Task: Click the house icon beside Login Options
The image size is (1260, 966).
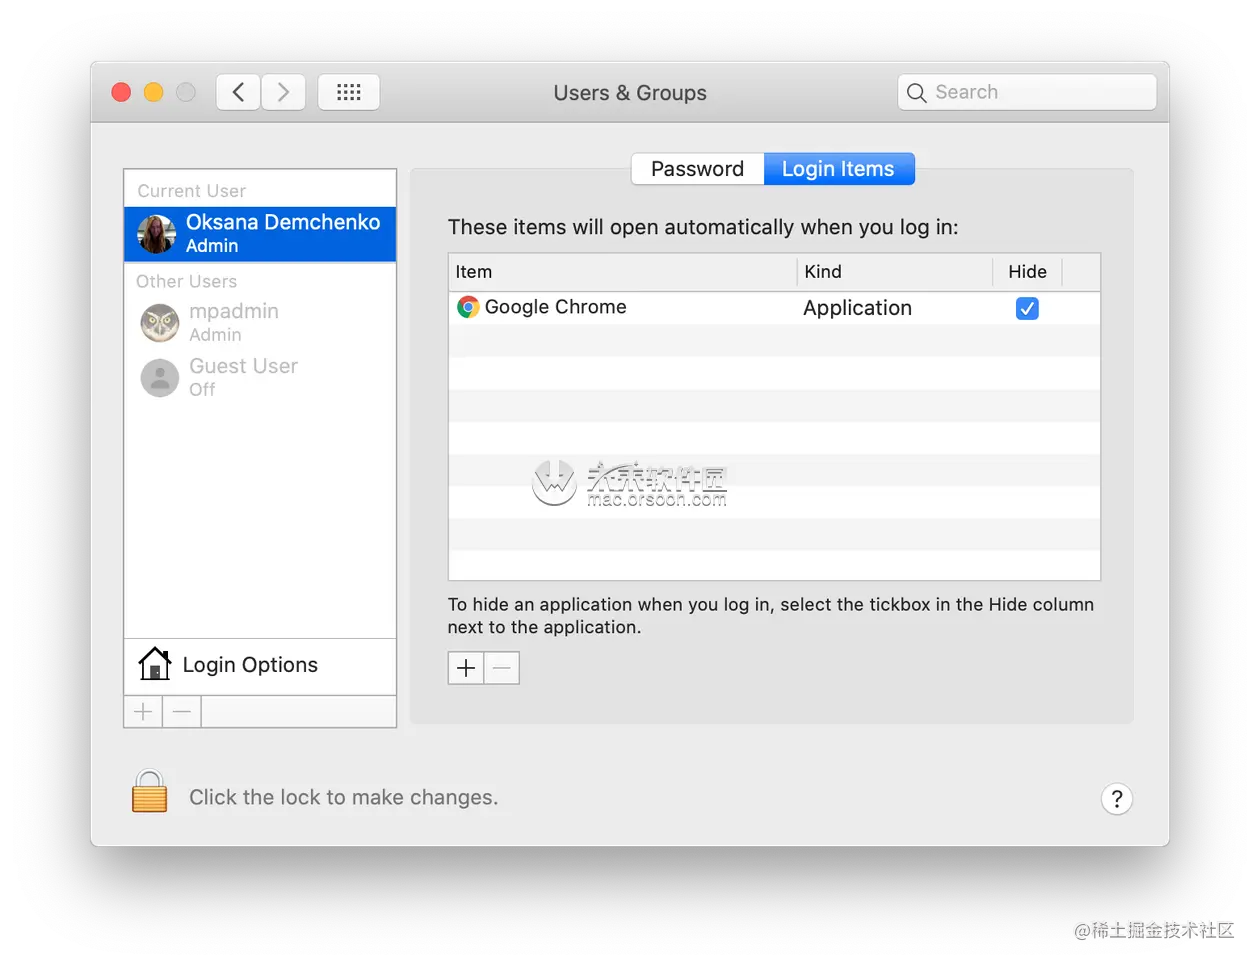Action: [155, 664]
